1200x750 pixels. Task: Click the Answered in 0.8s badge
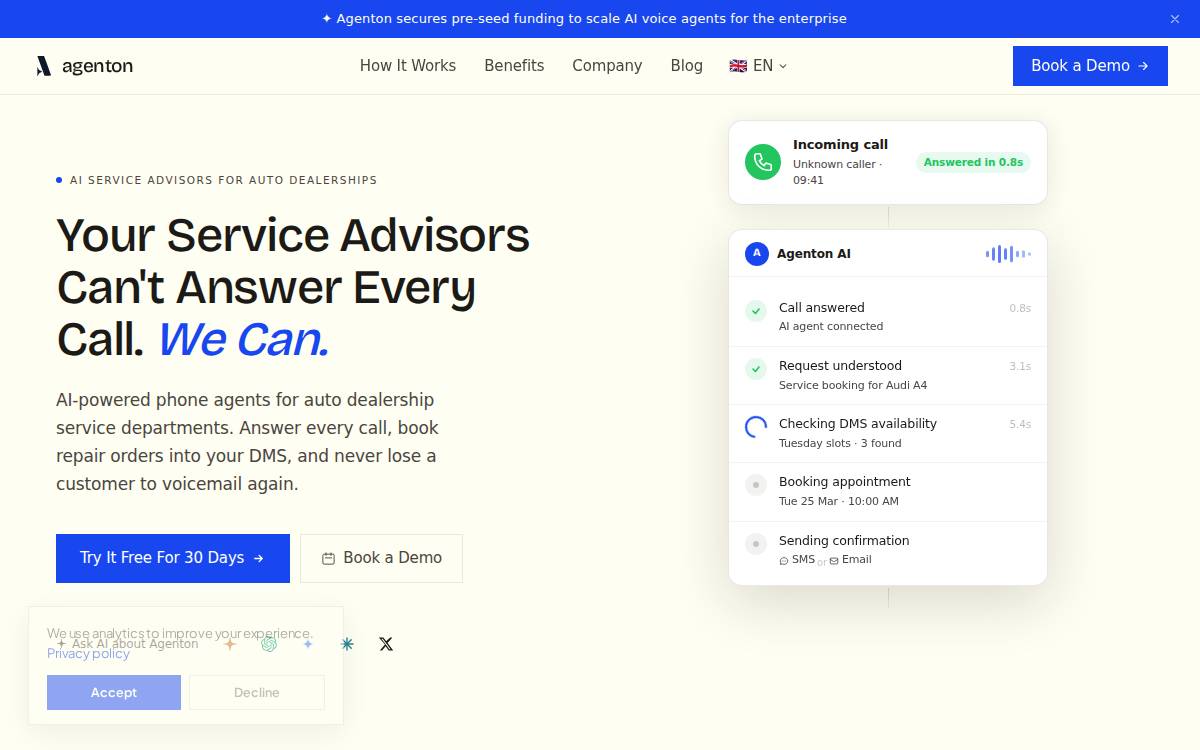click(x=973, y=162)
